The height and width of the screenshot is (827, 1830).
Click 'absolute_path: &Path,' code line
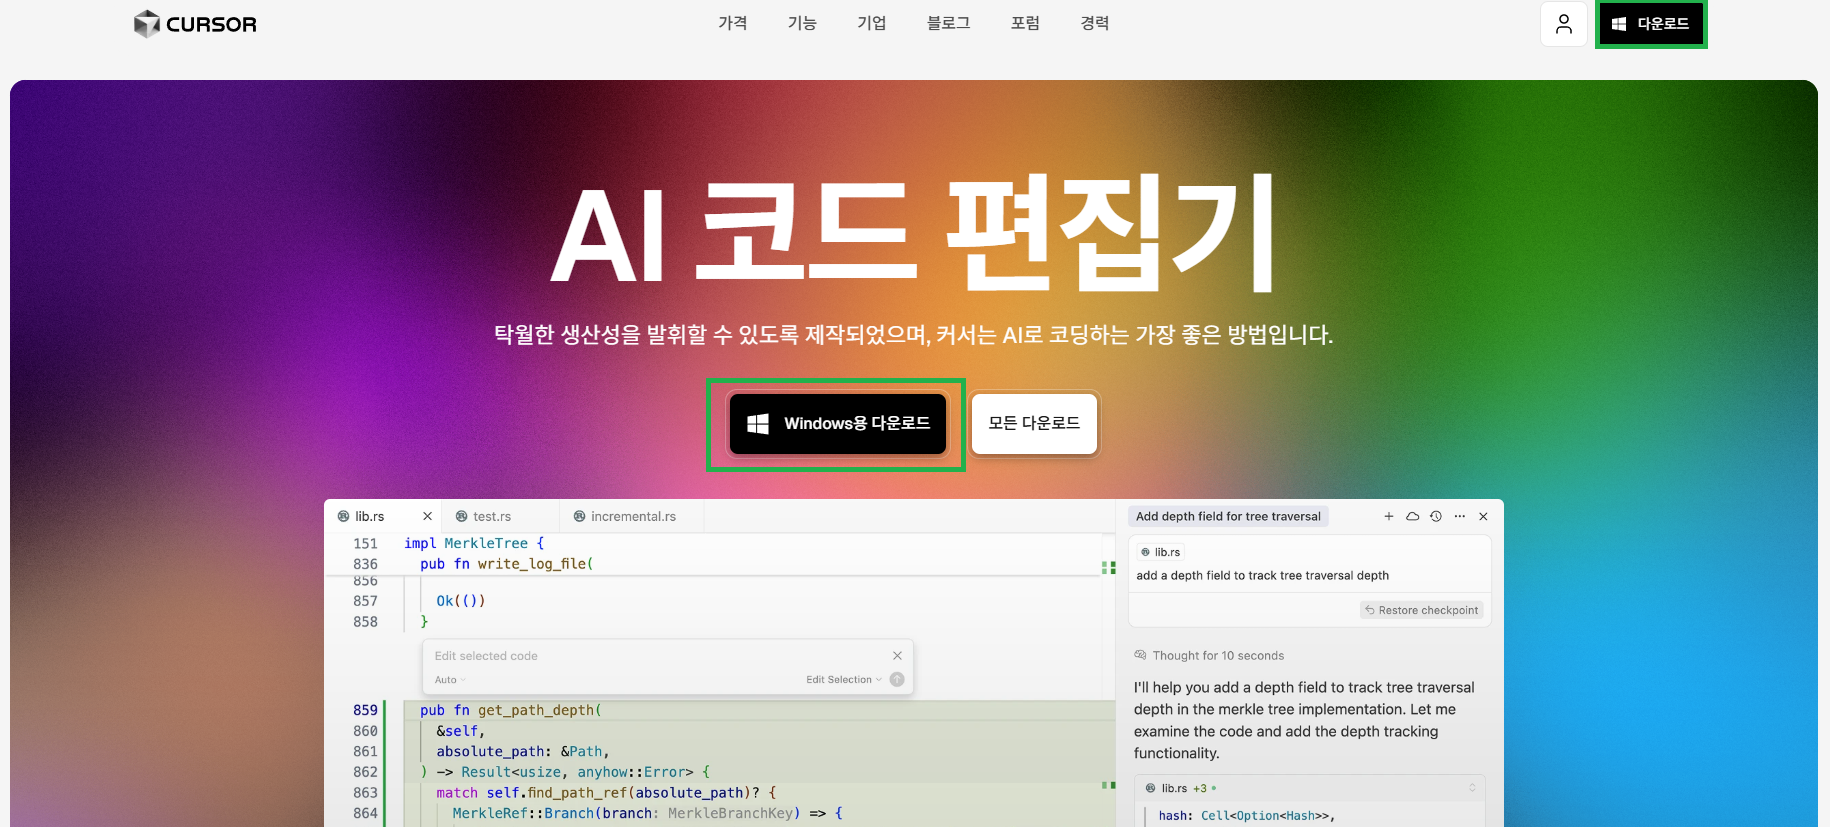point(522,751)
